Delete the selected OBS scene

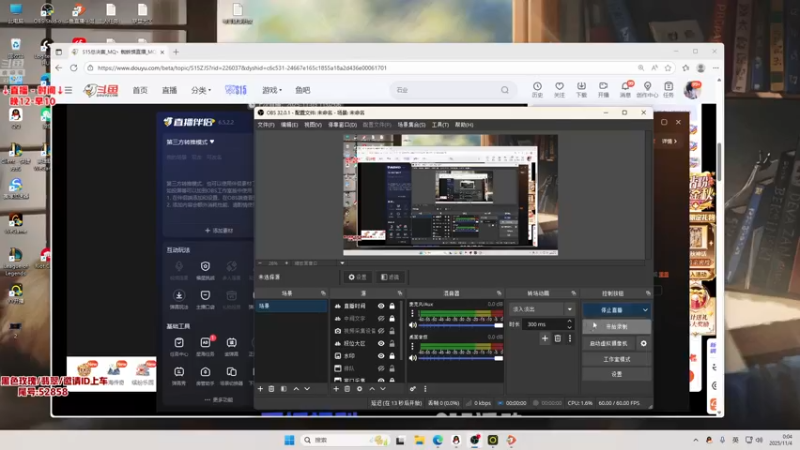(x=271, y=389)
